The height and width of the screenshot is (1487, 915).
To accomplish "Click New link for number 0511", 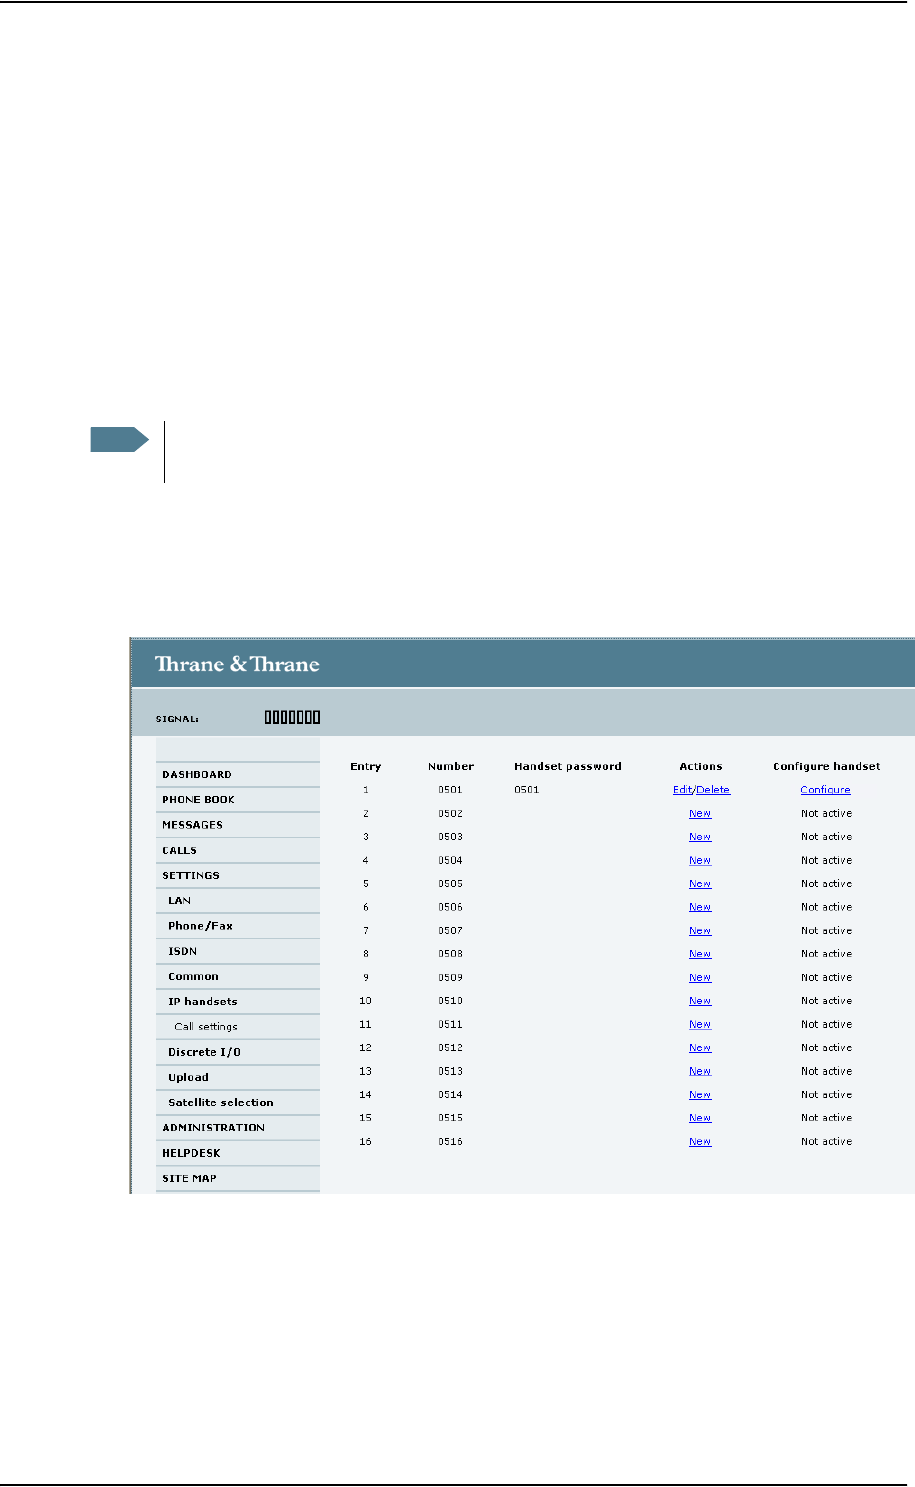I will point(700,1025).
